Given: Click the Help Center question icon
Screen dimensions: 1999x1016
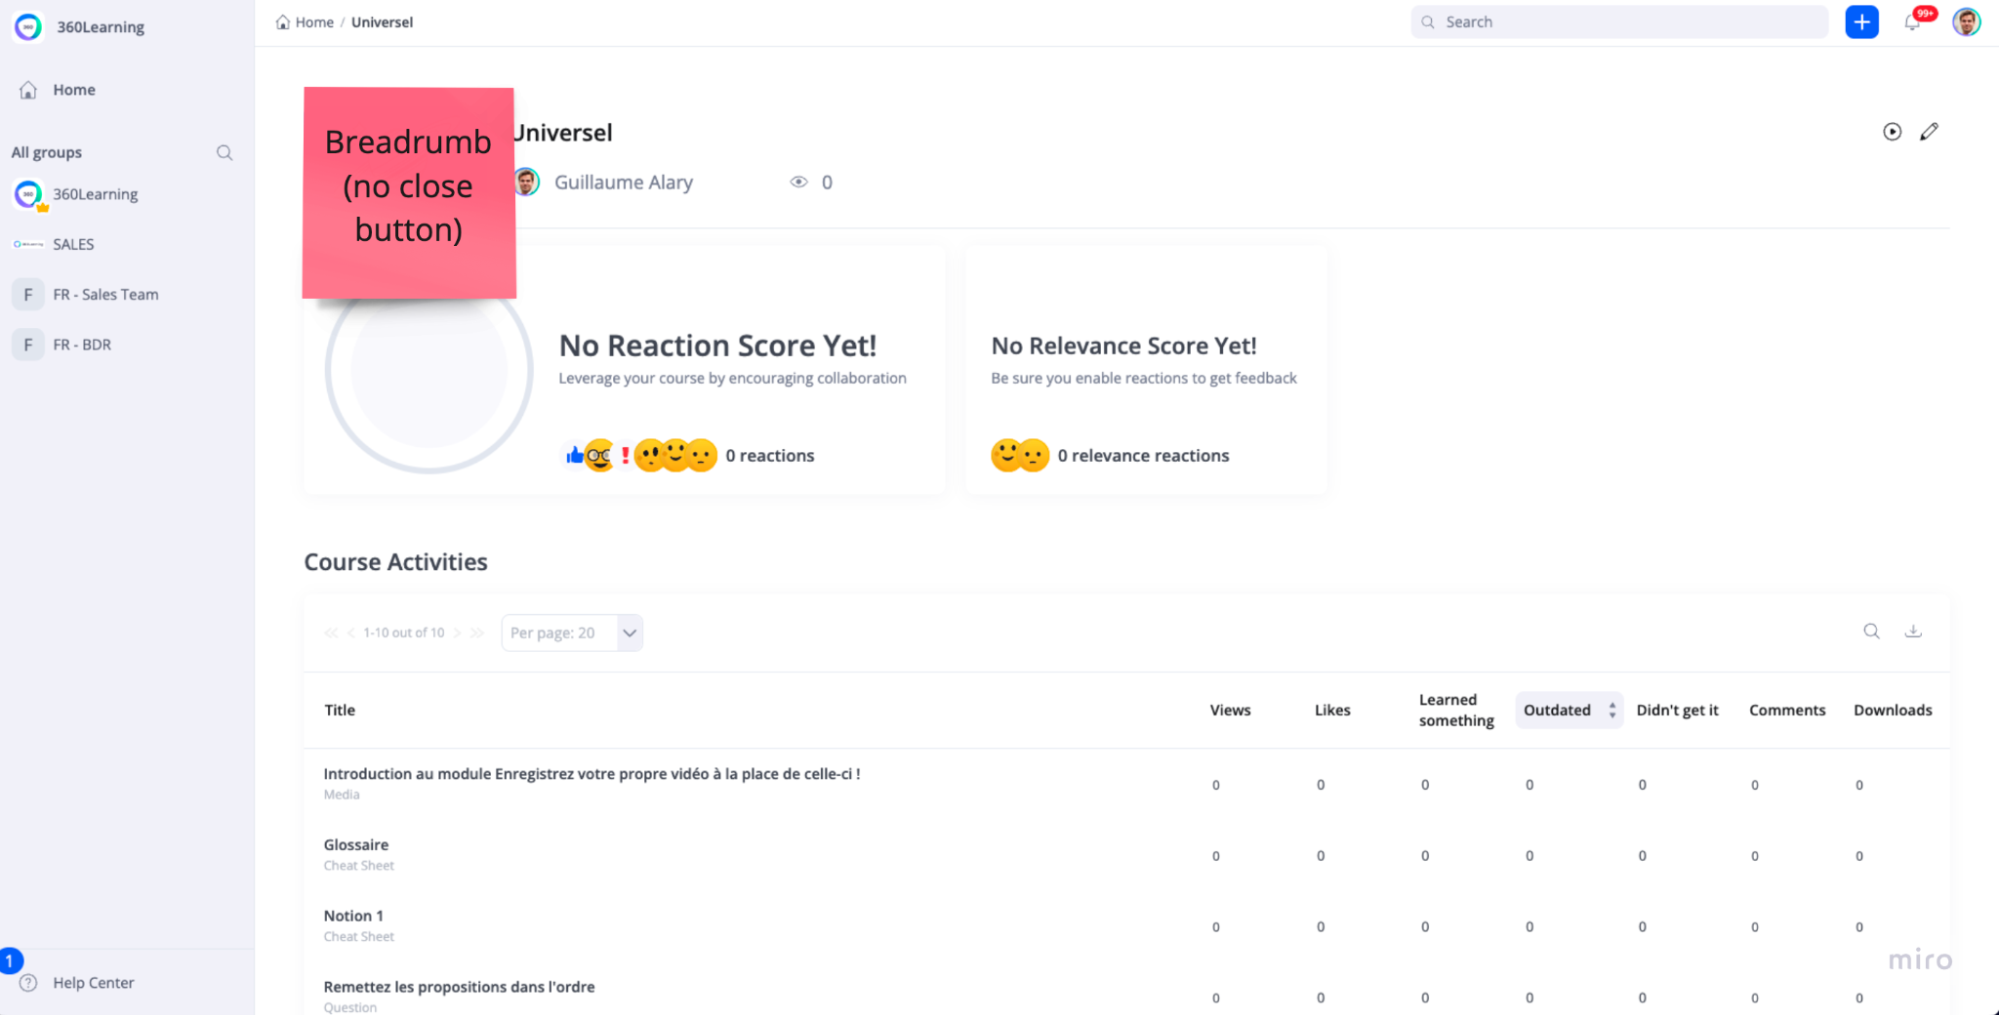Looking at the screenshot, I should coord(29,983).
